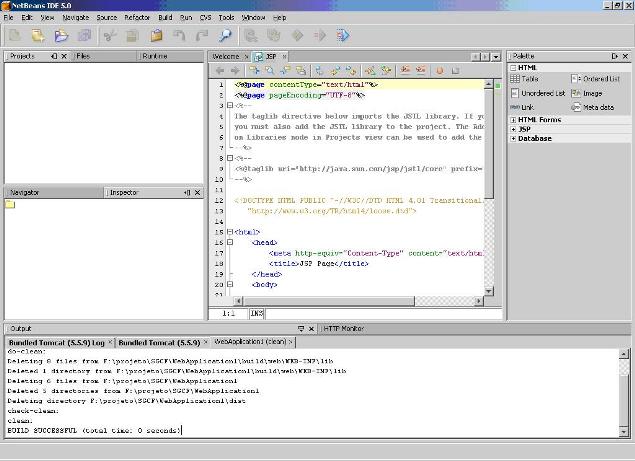Expand the Database palette category
Image resolution: width=635 pixels, height=461 pixels.
click(x=534, y=139)
